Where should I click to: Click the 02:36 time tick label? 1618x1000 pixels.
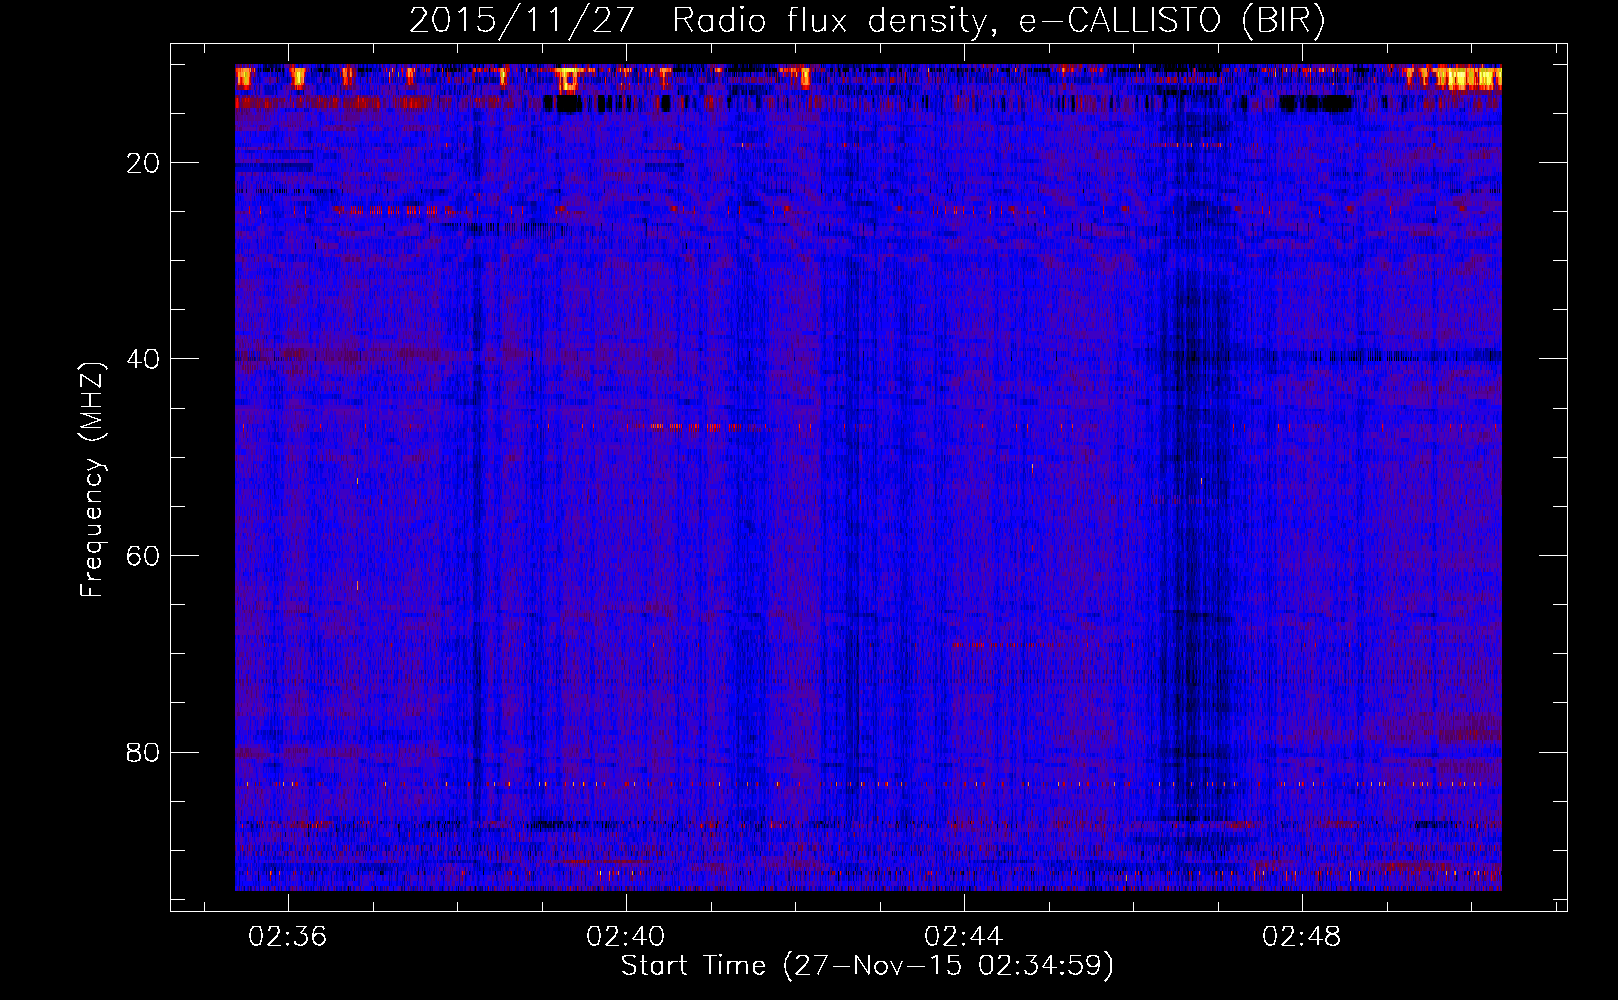point(288,937)
